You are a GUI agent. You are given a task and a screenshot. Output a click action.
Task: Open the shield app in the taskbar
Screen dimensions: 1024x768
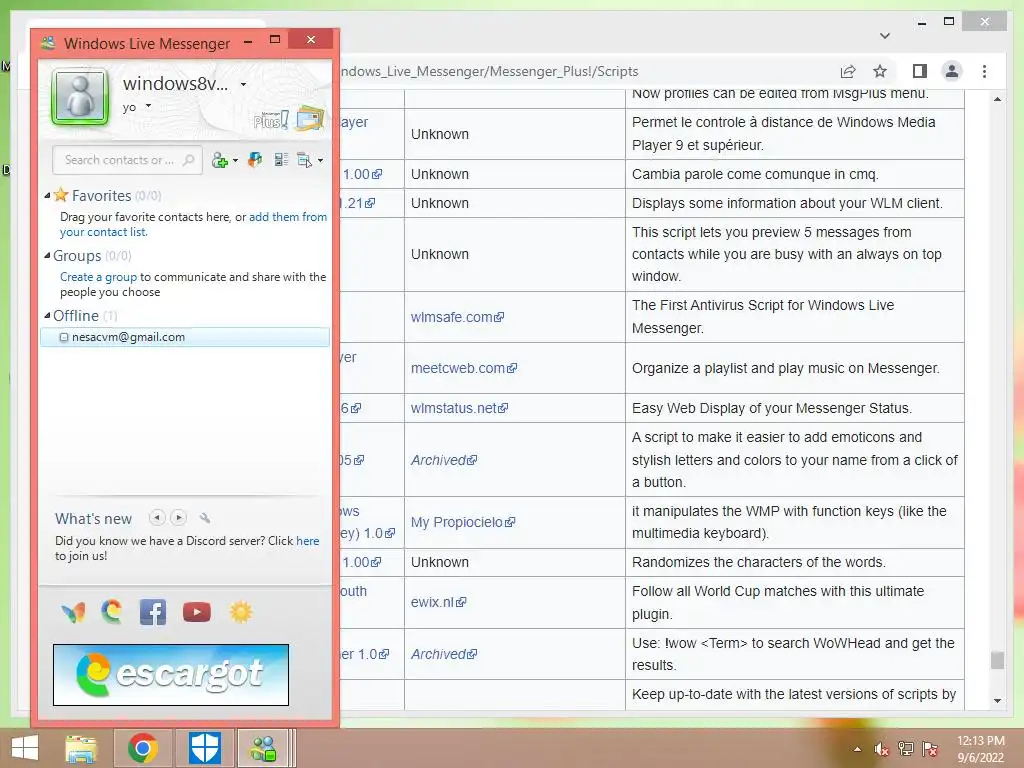pyautogui.click(x=205, y=748)
